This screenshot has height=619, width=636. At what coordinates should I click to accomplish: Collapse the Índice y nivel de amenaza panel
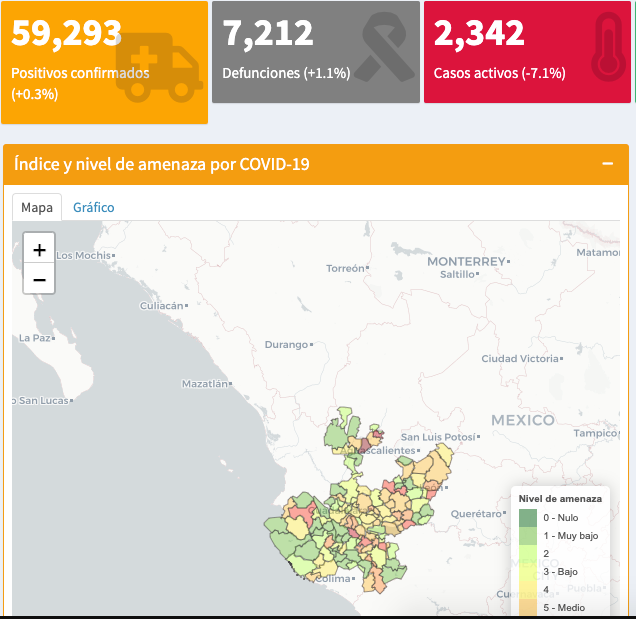tap(607, 163)
